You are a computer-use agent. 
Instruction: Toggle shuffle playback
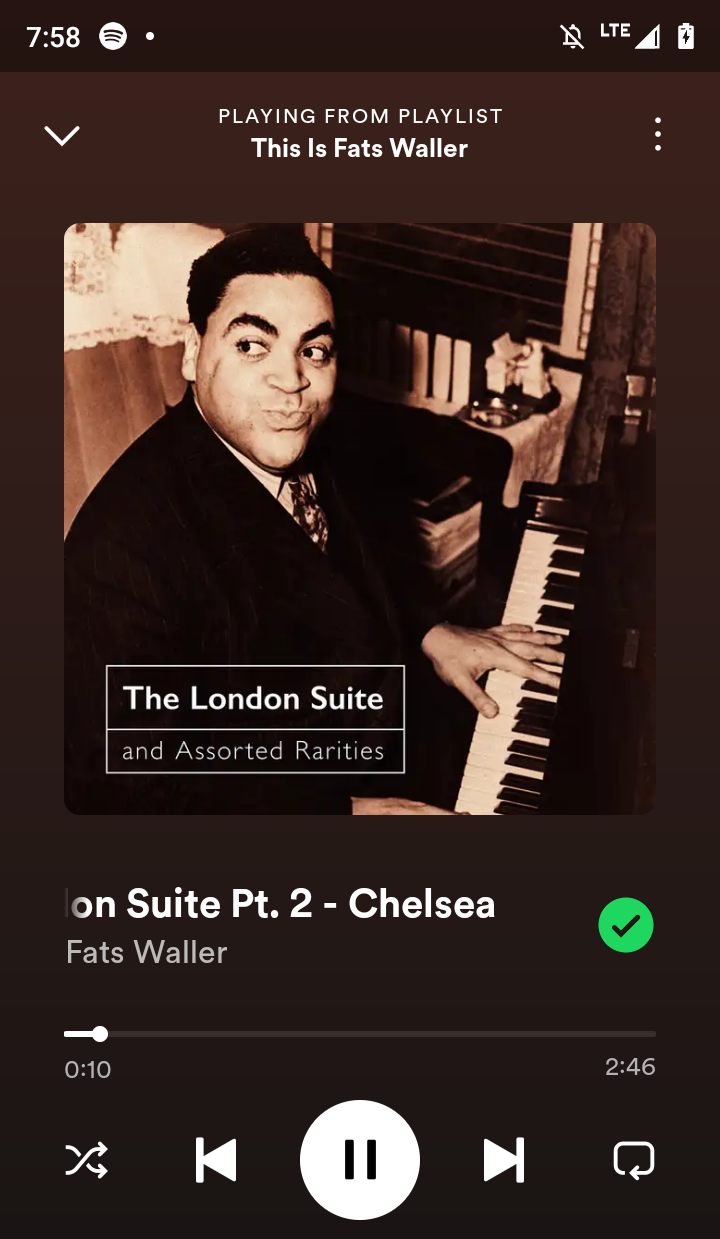[x=87, y=1160]
